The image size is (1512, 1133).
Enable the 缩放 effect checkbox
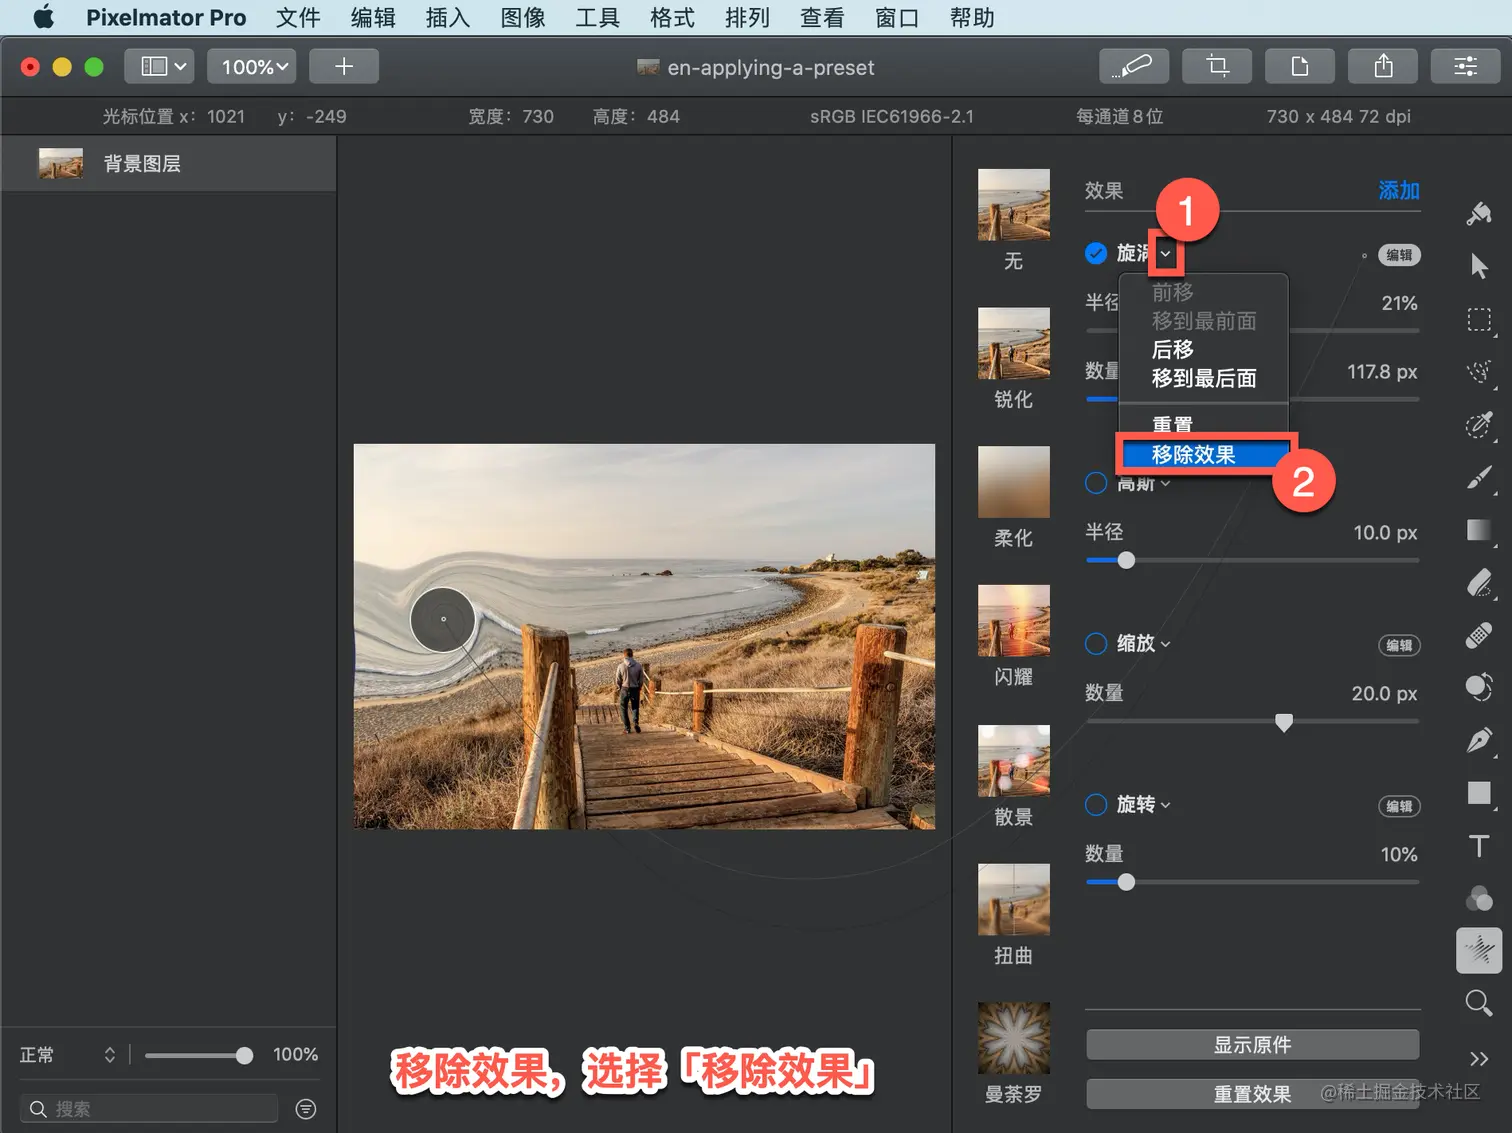pos(1096,643)
